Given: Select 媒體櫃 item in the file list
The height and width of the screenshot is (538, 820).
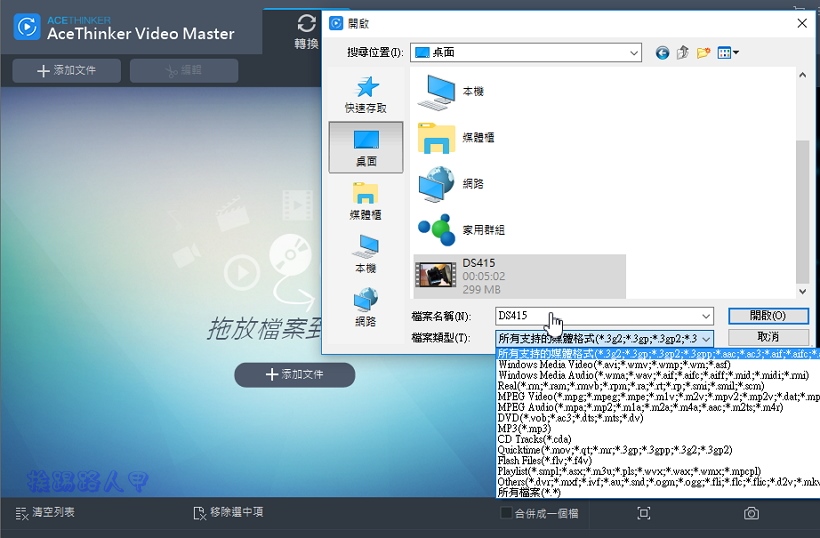Looking at the screenshot, I should (x=456, y=138).
